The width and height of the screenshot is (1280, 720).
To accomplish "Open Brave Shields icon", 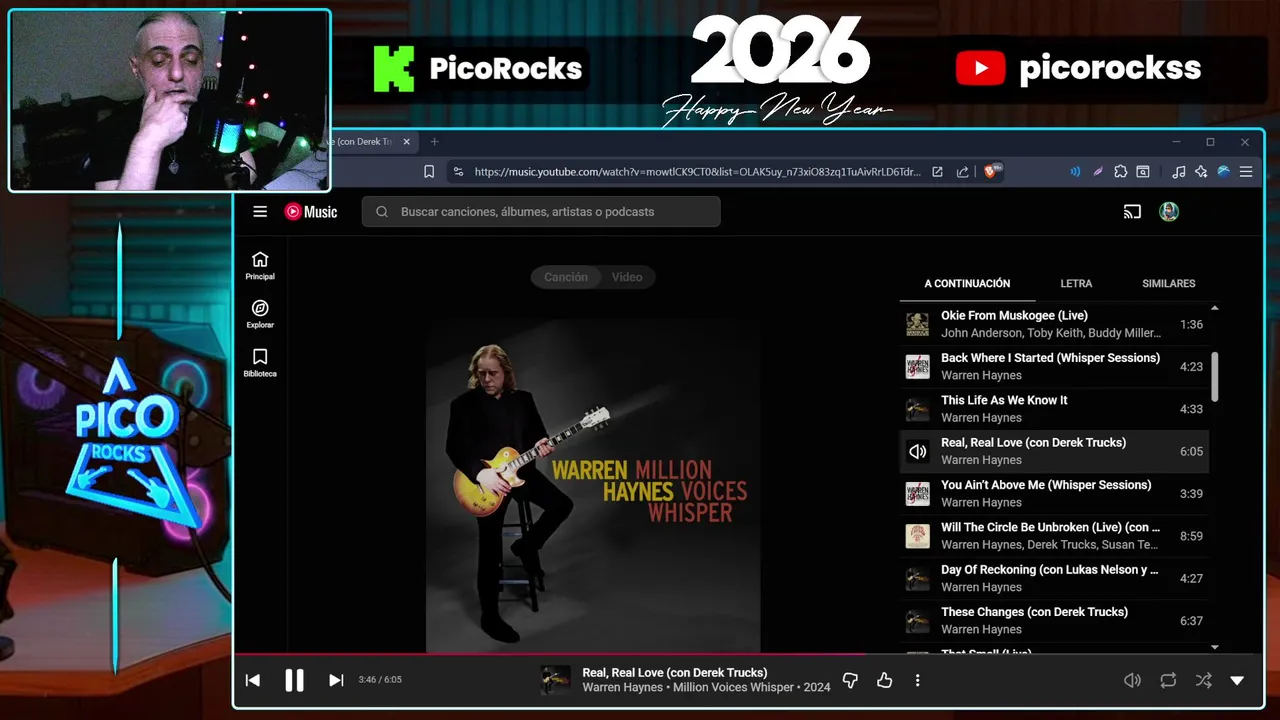I will pyautogui.click(x=993, y=172).
